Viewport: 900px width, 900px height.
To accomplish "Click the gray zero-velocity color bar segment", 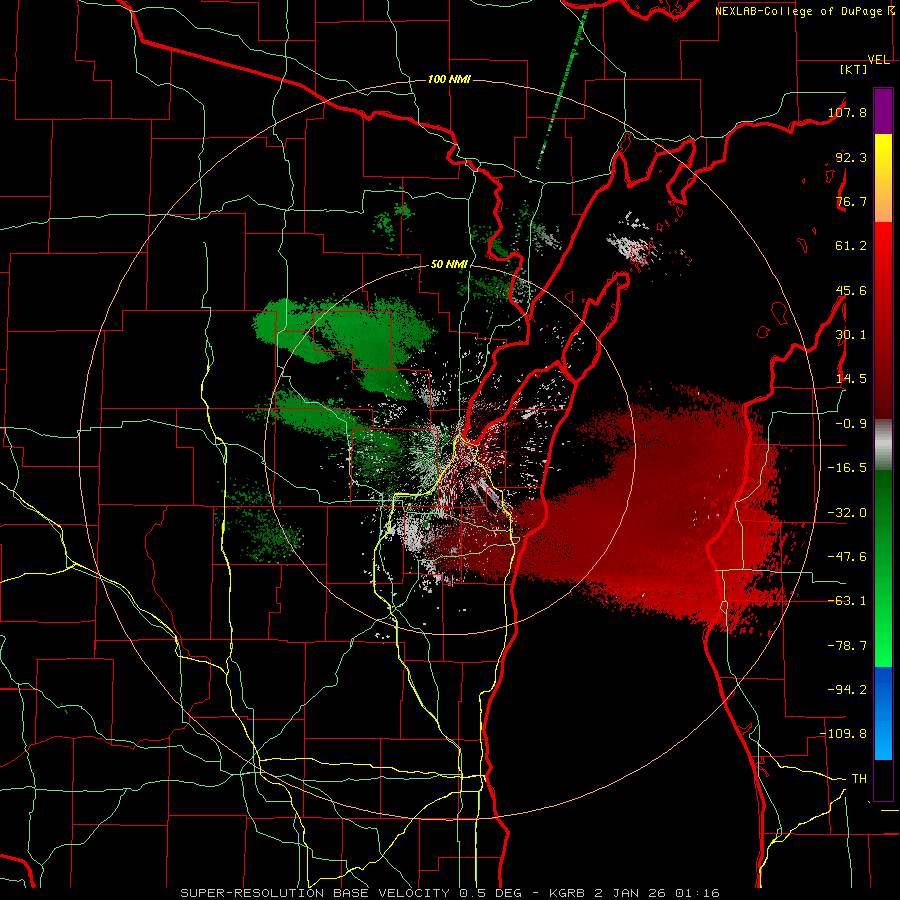I will coord(883,445).
